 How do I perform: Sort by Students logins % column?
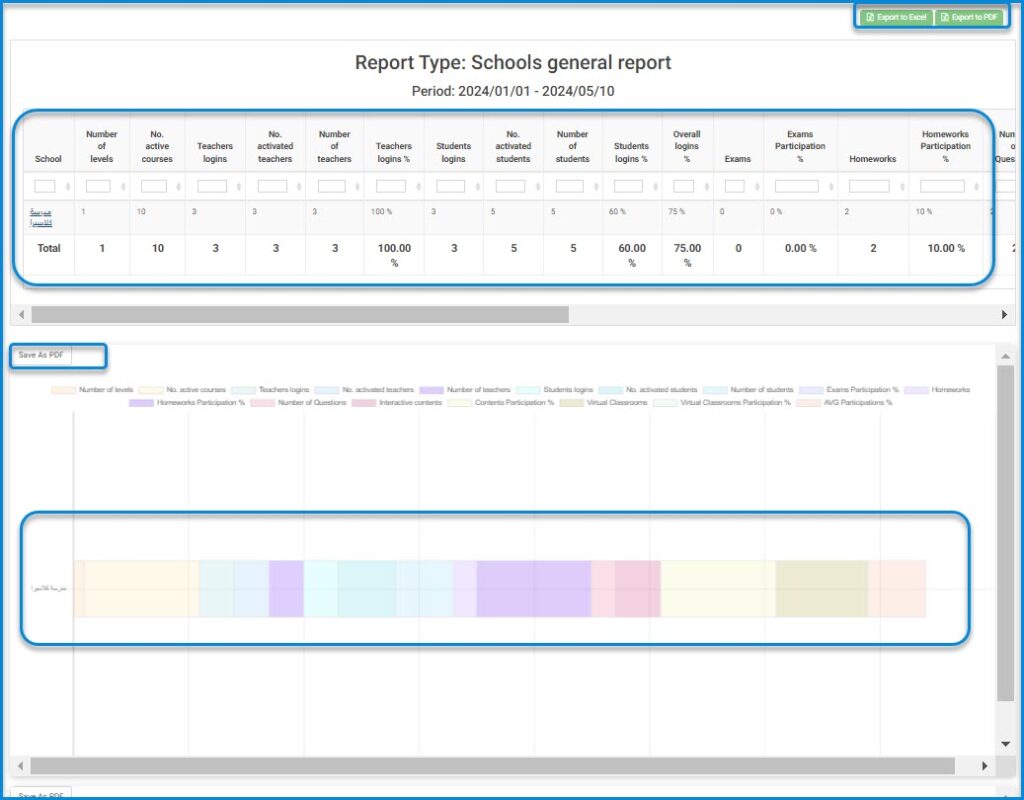point(656,187)
